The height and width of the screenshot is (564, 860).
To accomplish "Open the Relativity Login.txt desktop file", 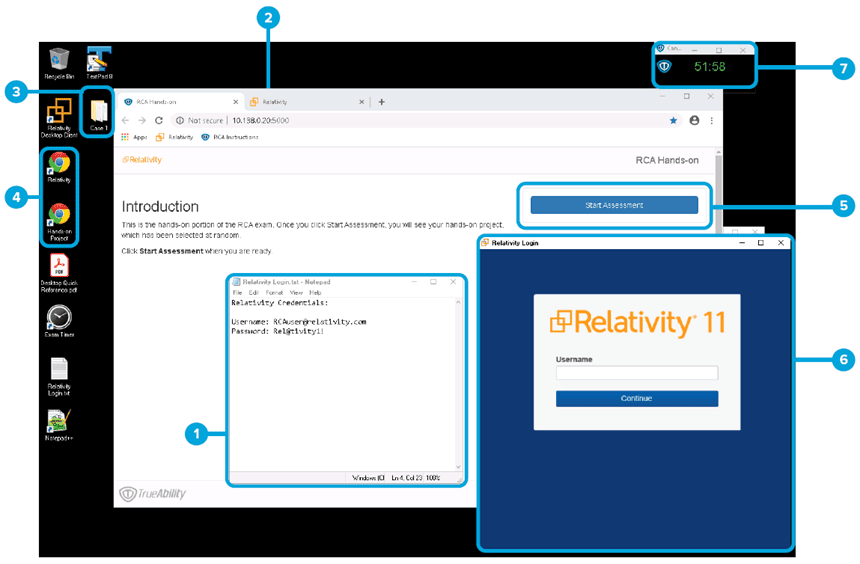I will click(x=59, y=377).
